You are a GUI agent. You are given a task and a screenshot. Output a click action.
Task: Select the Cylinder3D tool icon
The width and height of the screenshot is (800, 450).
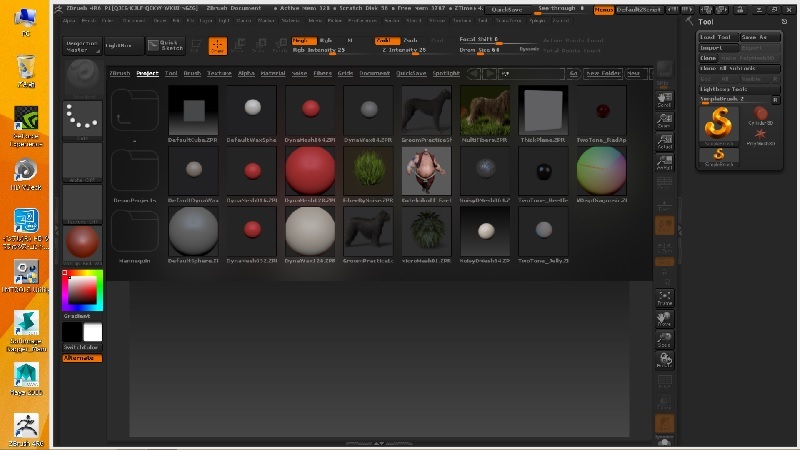click(760, 116)
